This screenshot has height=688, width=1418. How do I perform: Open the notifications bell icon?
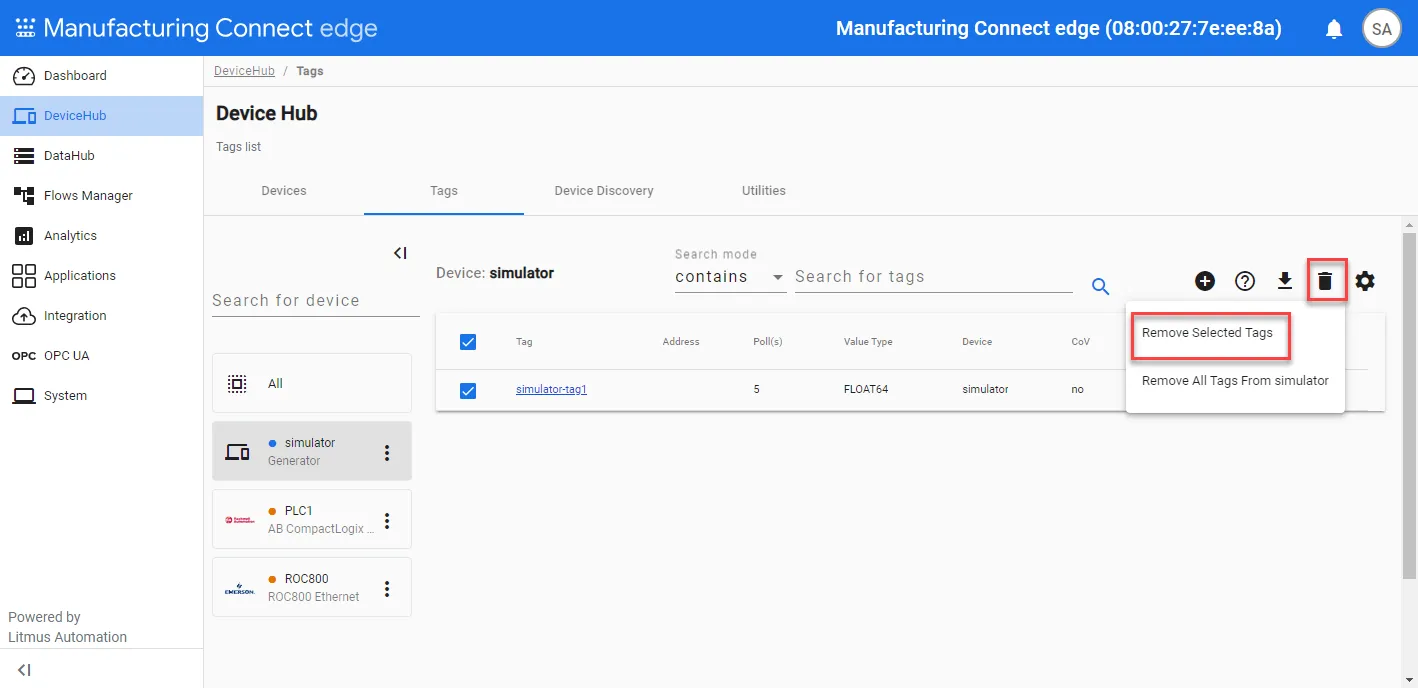(x=1334, y=29)
